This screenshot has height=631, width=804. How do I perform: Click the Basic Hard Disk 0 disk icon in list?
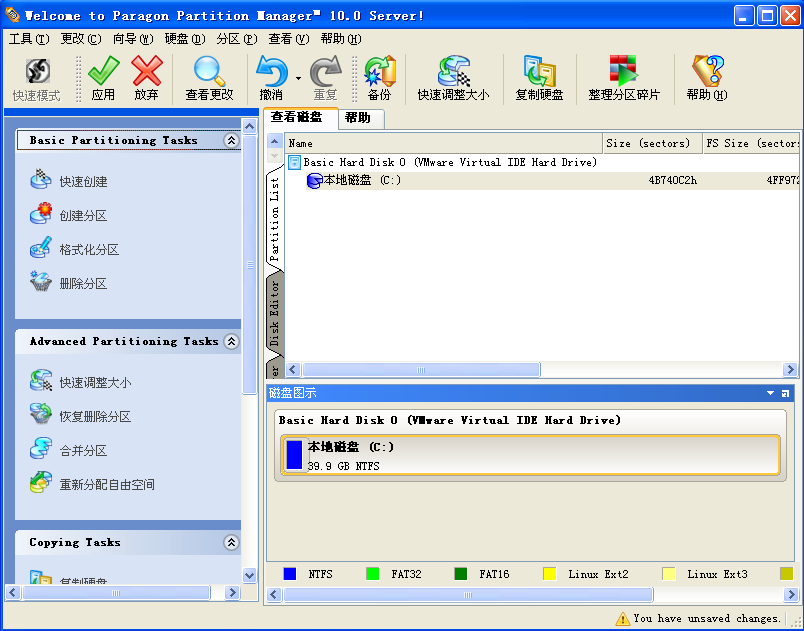coord(294,162)
